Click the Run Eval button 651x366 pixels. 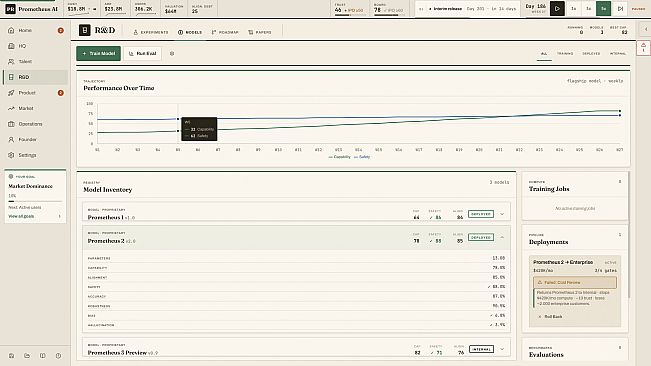pyautogui.click(x=142, y=54)
